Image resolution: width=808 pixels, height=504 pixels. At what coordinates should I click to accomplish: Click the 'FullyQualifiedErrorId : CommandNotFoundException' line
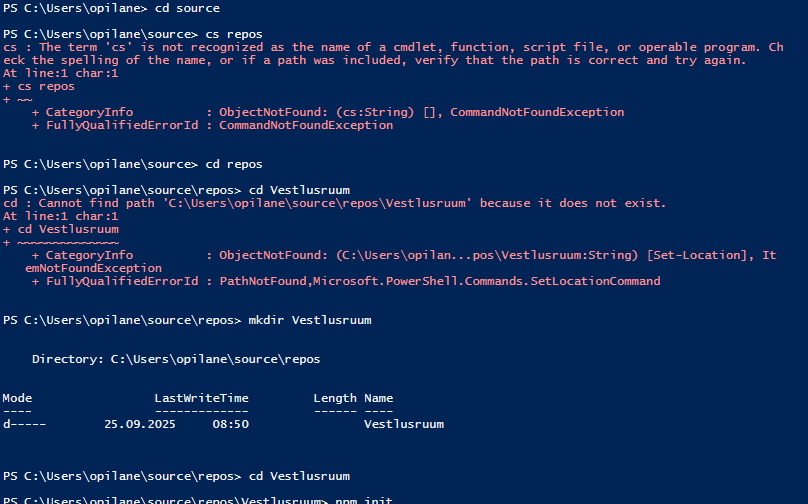(212, 126)
